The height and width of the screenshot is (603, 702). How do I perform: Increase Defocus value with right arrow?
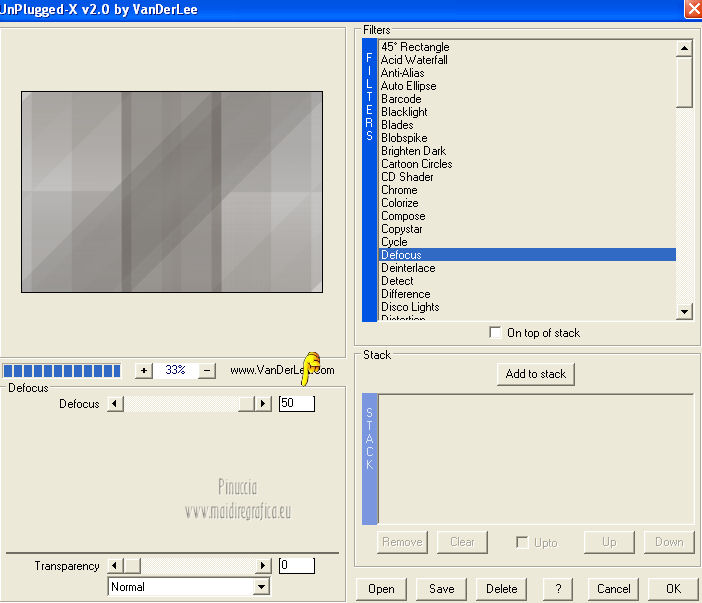263,404
